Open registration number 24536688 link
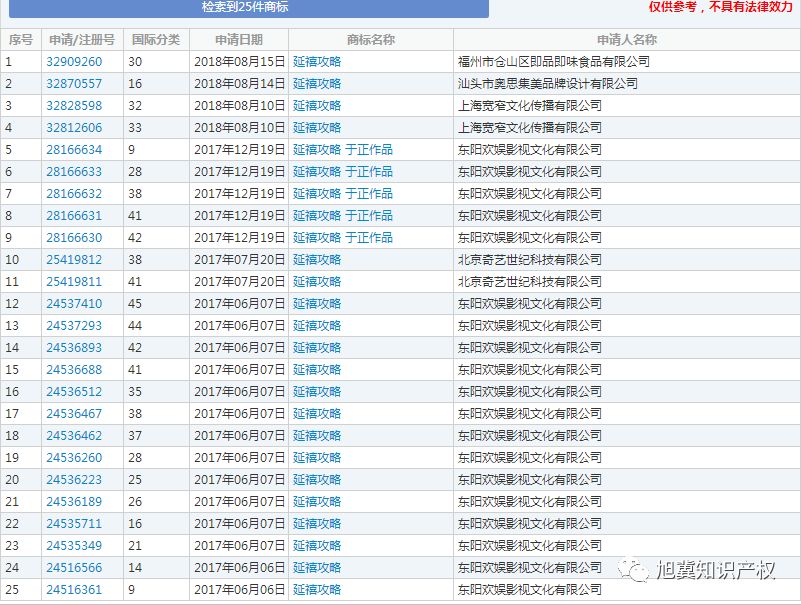 (x=74, y=369)
